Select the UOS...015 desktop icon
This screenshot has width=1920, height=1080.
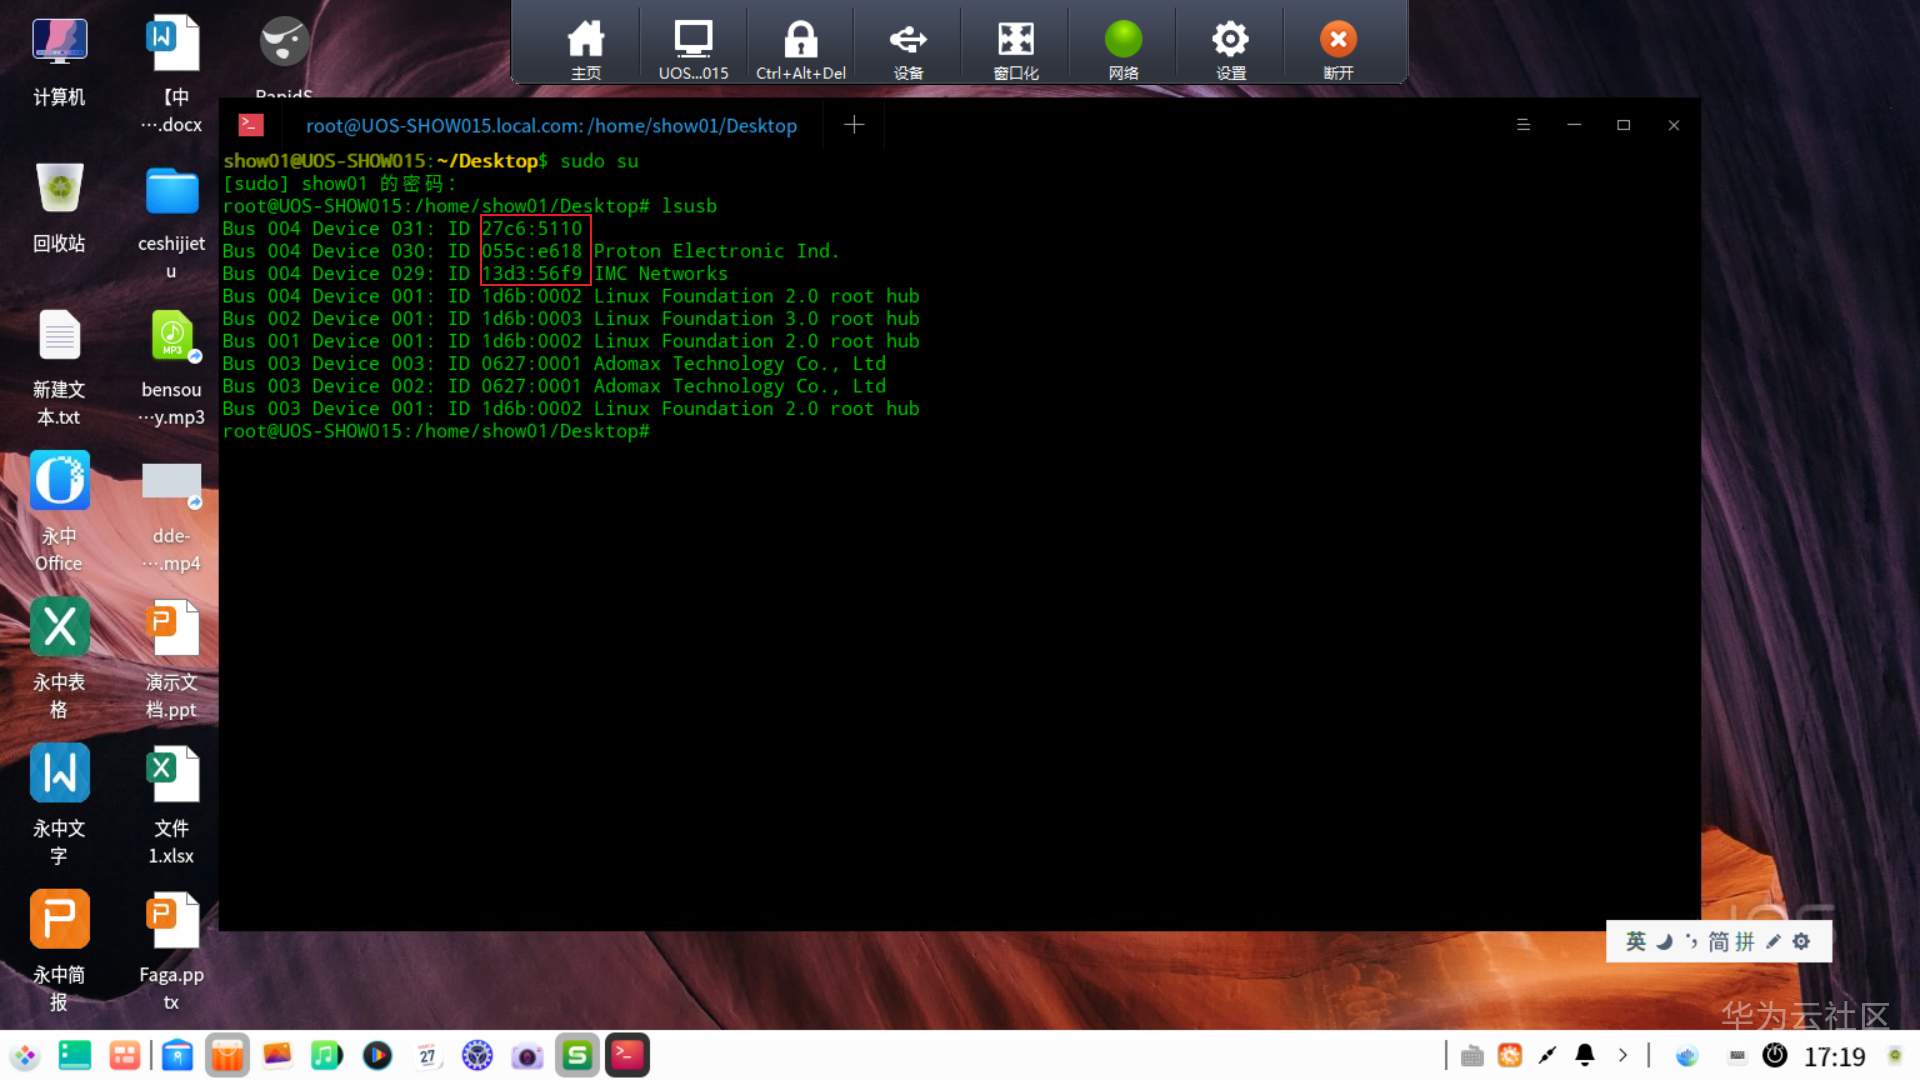pos(693,48)
